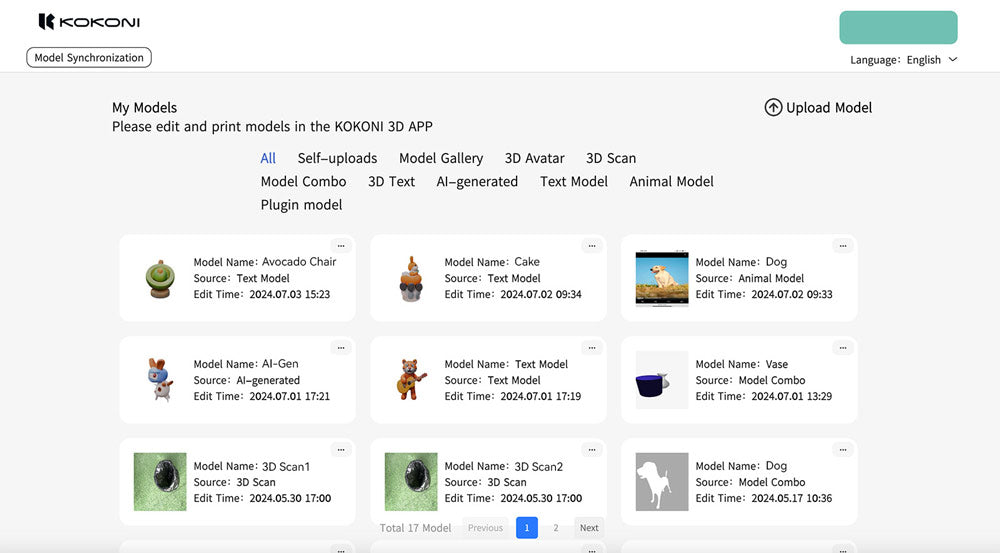Screen dimensions: 1000x553
Task: Open the Avocado Chair card's three-dot menu
Action: tap(341, 245)
